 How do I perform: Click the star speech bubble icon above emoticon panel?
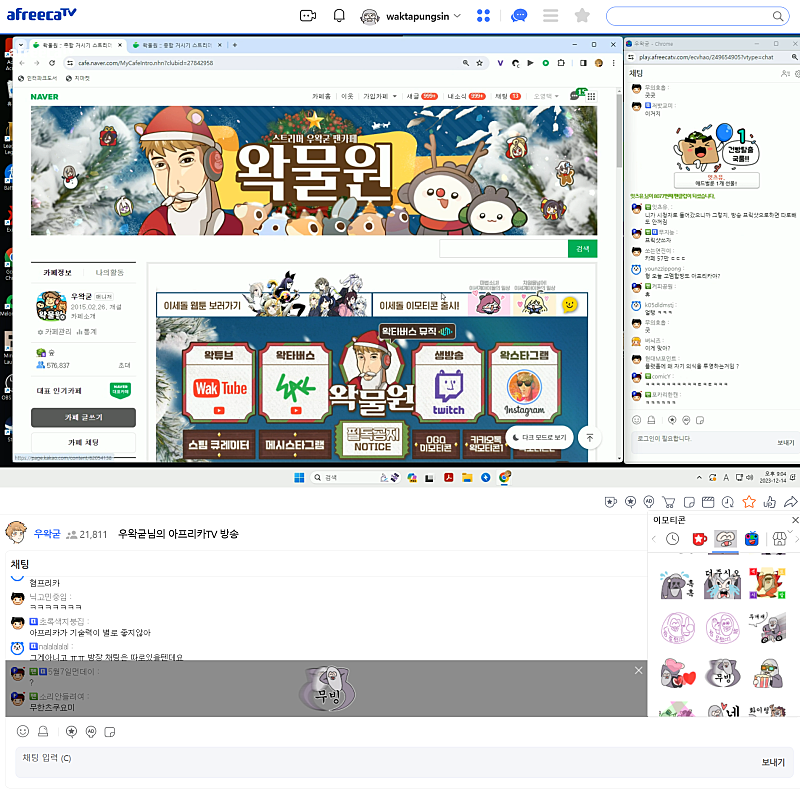click(x=630, y=502)
